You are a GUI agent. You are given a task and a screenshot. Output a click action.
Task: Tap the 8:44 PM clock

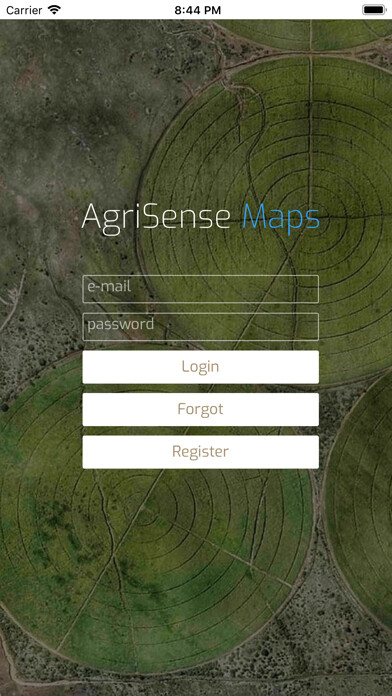[198, 10]
